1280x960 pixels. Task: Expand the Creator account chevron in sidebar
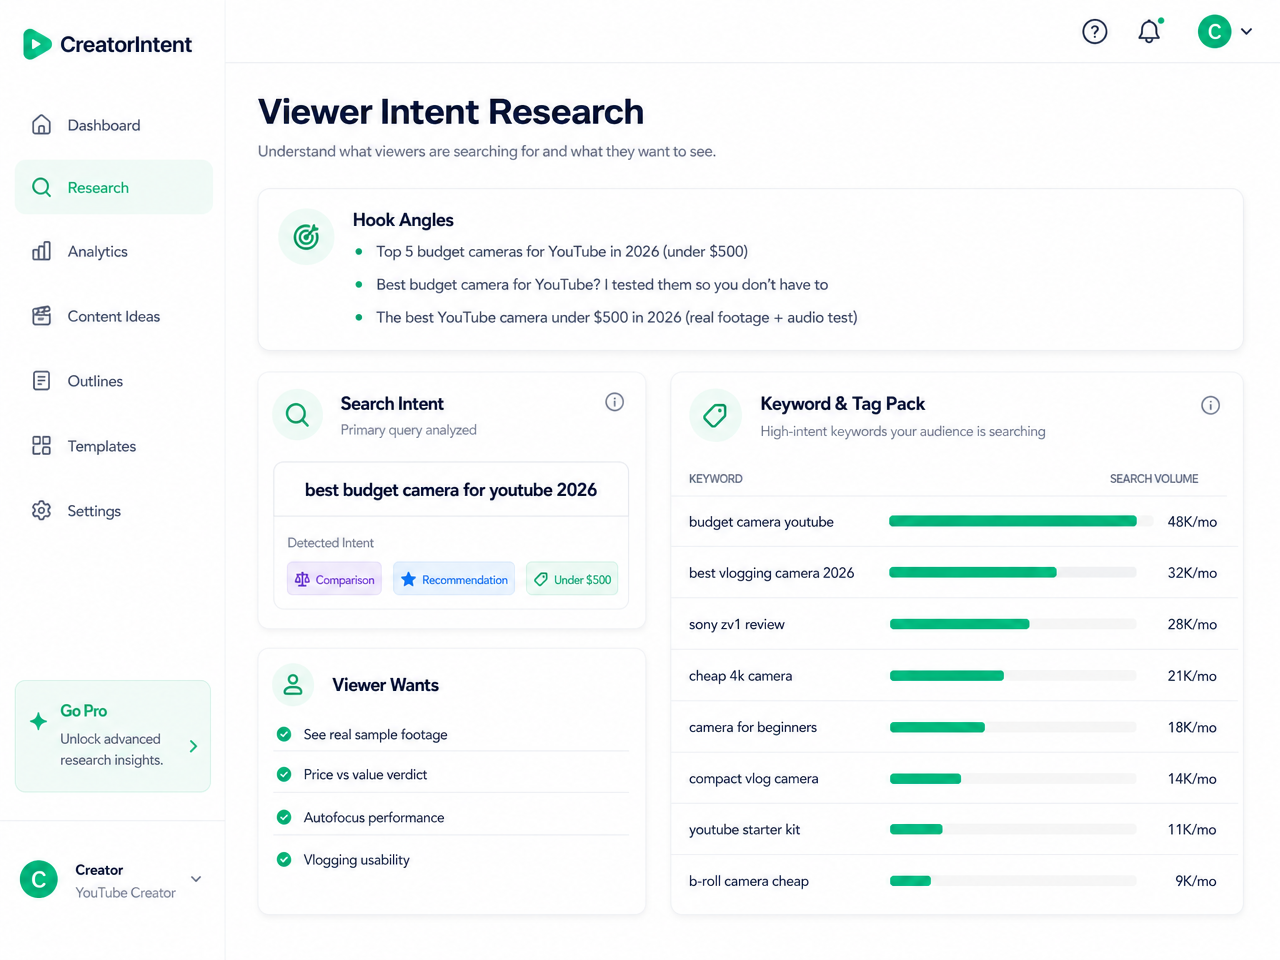[196, 879]
